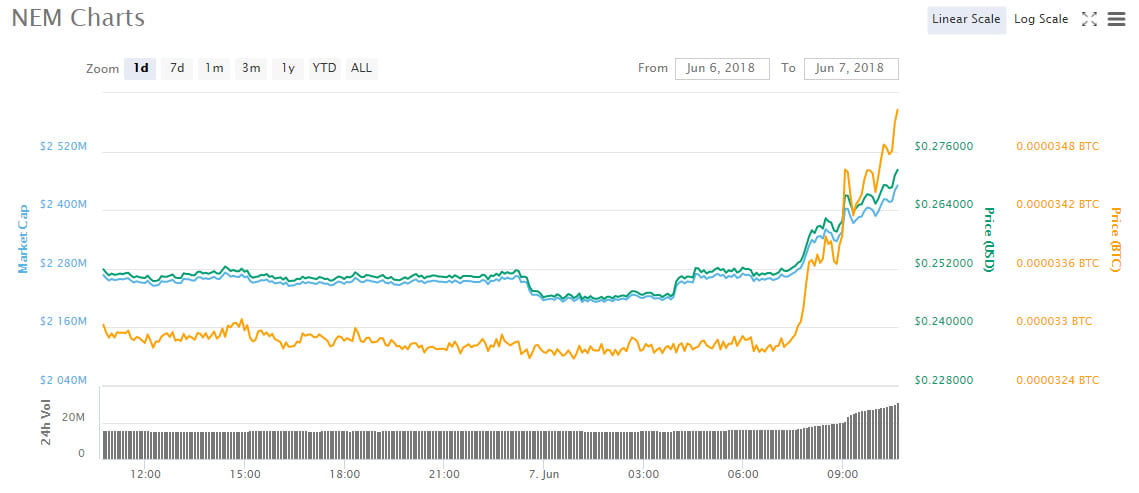Click the 15:00 time axis label
The height and width of the screenshot is (493, 1139).
point(245,474)
